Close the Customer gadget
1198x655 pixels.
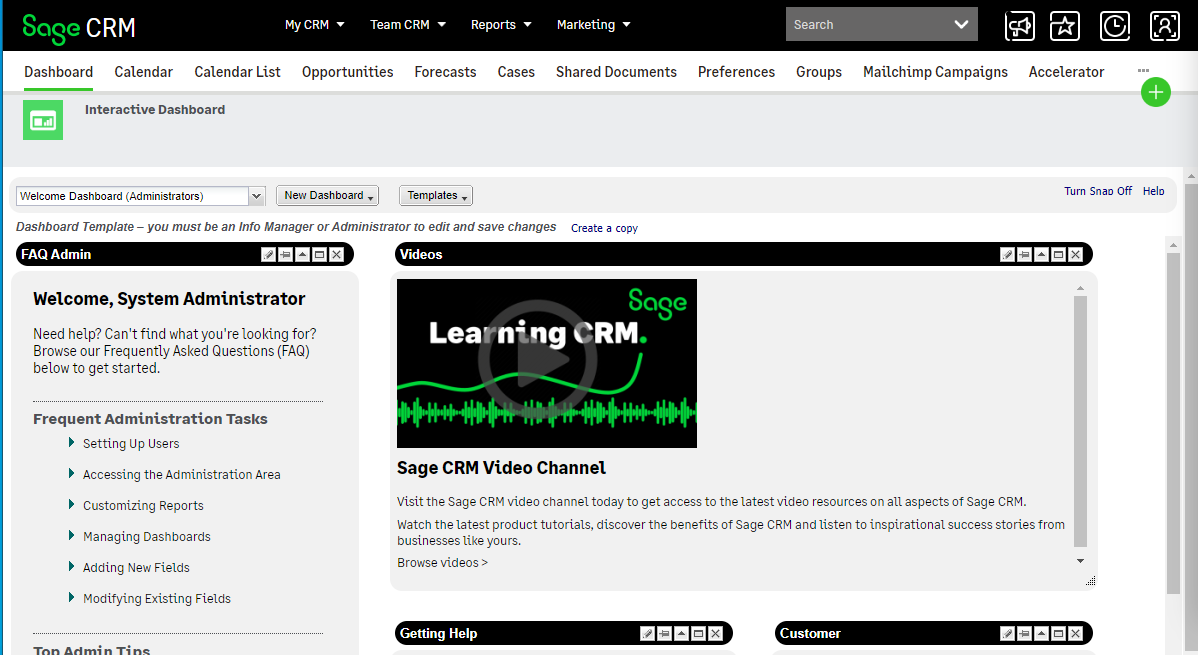(1075, 634)
